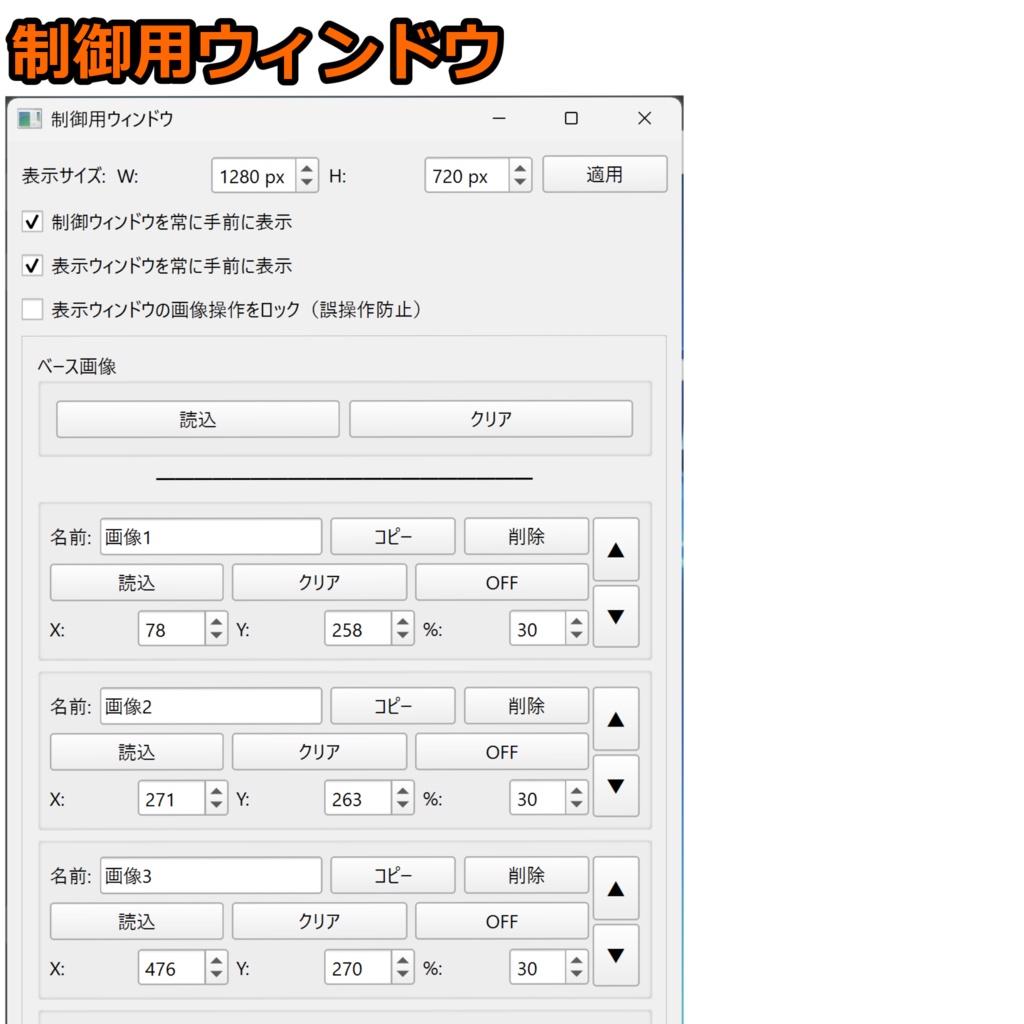This screenshot has height=1024, width=1024.
Task: Disable 表示ウィンドウを常に手前に表示
Action: tap(31, 266)
